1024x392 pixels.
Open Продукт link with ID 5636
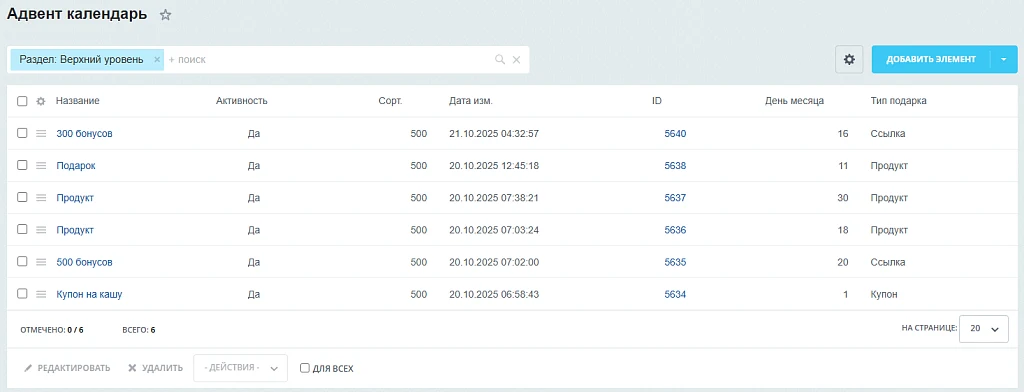click(x=75, y=230)
